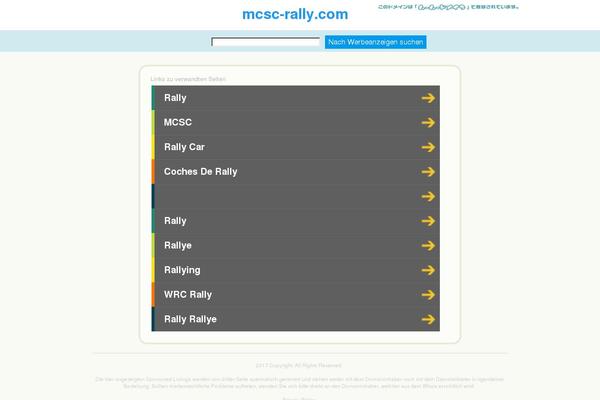The height and width of the screenshot is (400, 600).
Task: Open the MCSC related link
Action: click(178, 122)
